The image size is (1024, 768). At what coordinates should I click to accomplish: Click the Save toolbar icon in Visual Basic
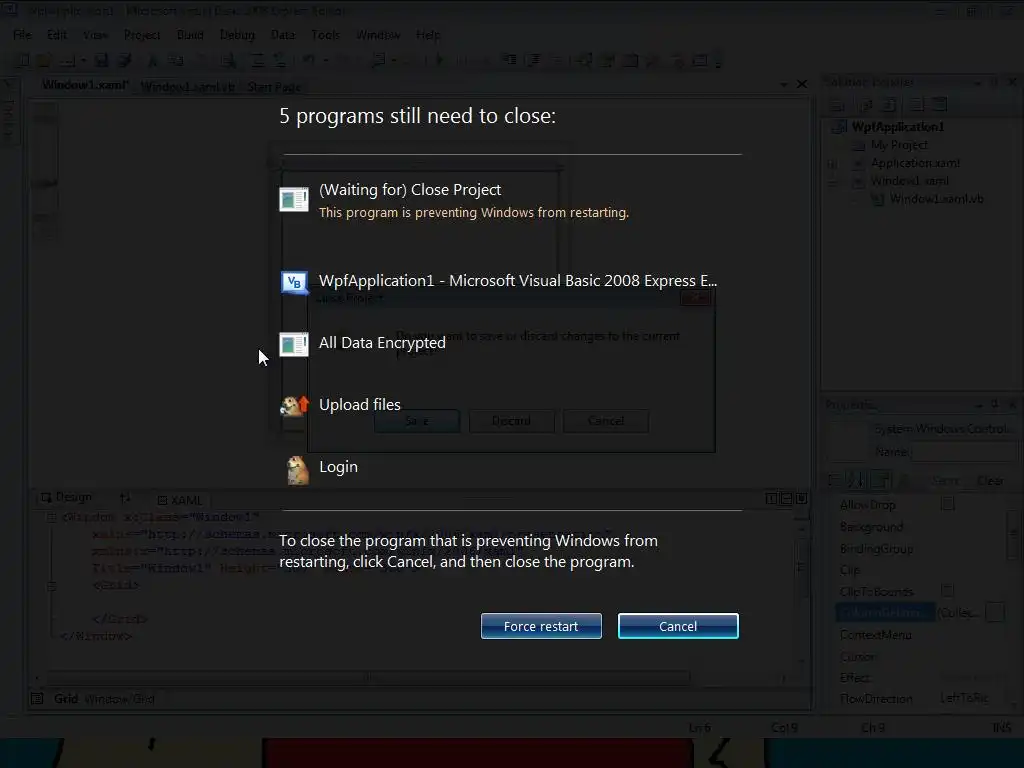(101, 61)
